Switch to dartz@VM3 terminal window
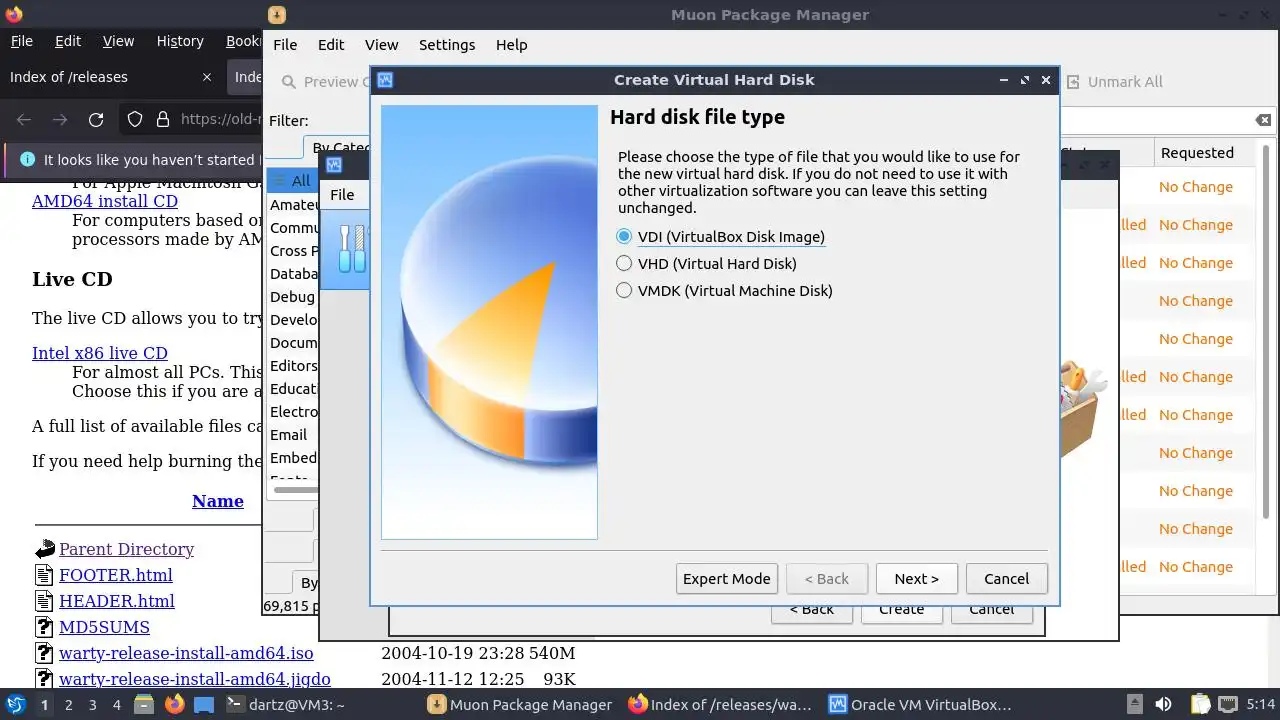The image size is (1280, 720). pyautogui.click(x=284, y=705)
